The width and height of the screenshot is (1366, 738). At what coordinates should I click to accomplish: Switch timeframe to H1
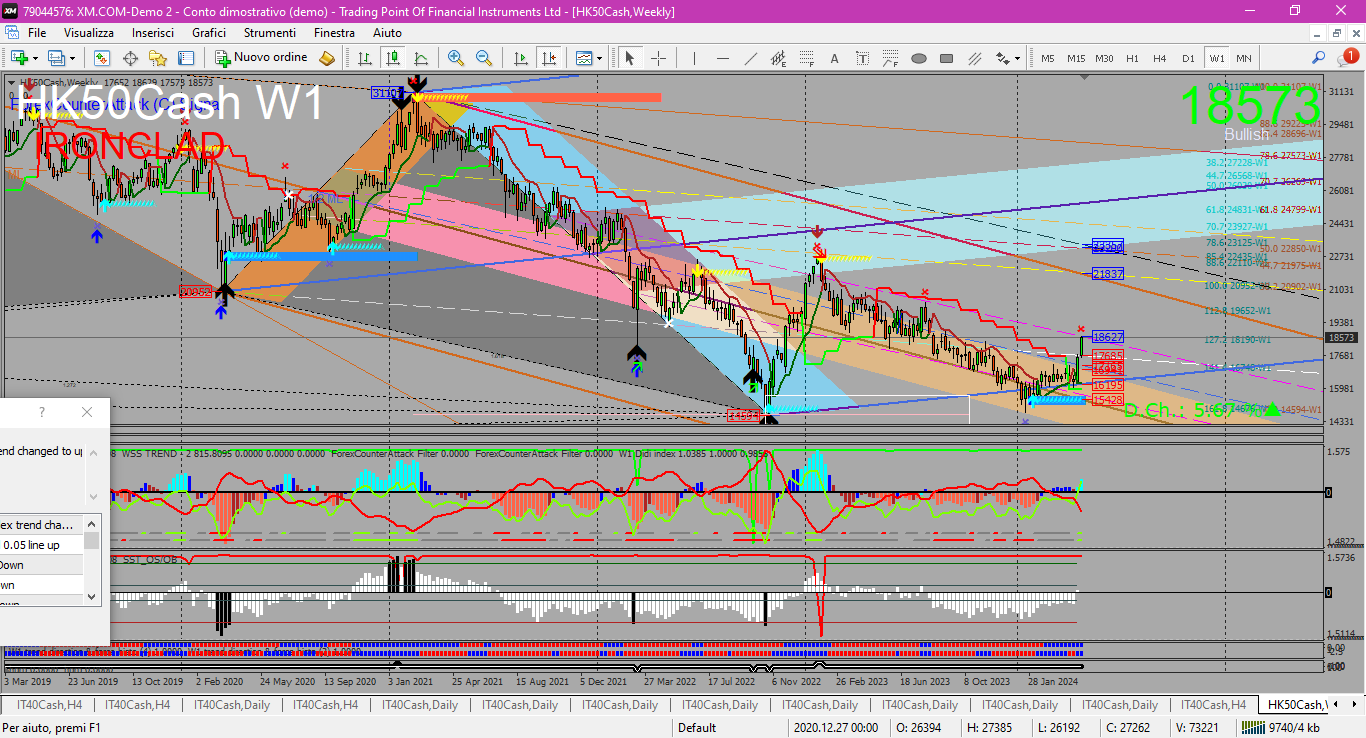[x=1132, y=58]
